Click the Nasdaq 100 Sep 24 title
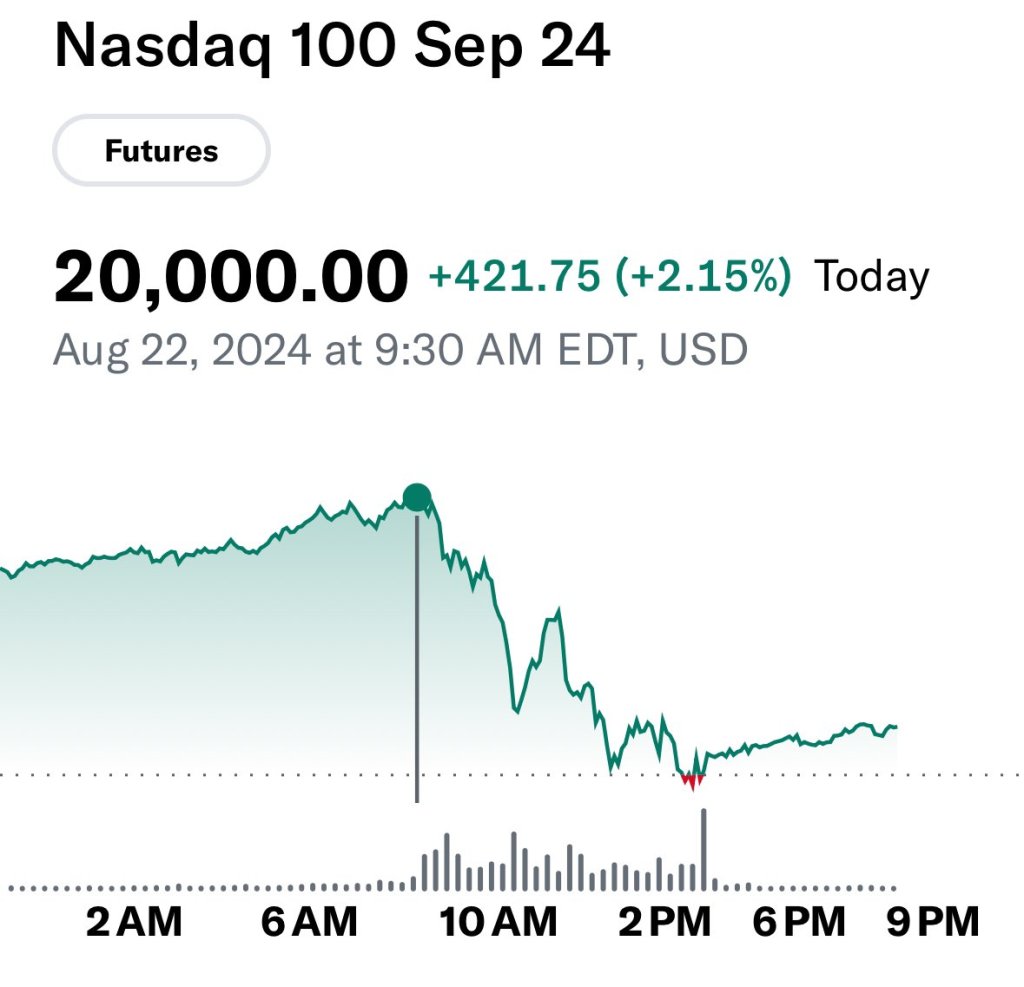Image resolution: width=1024 pixels, height=987 pixels. 332,47
